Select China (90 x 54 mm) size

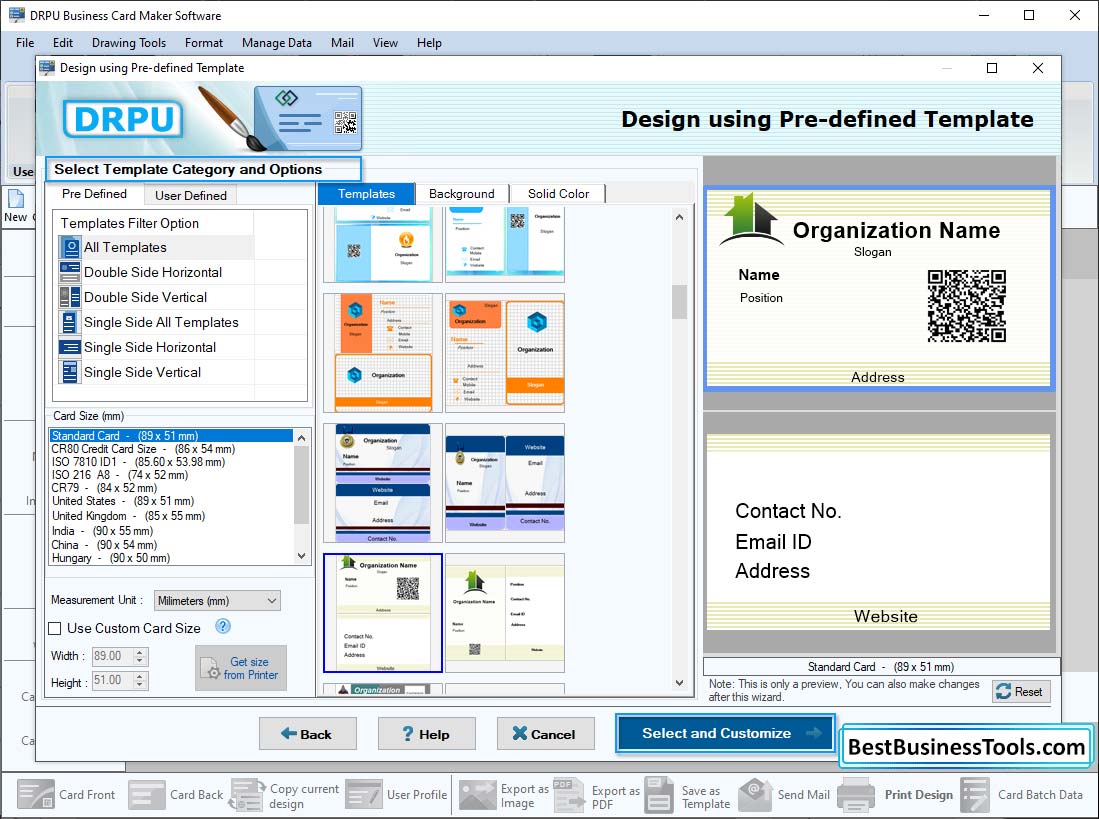[x=170, y=545]
